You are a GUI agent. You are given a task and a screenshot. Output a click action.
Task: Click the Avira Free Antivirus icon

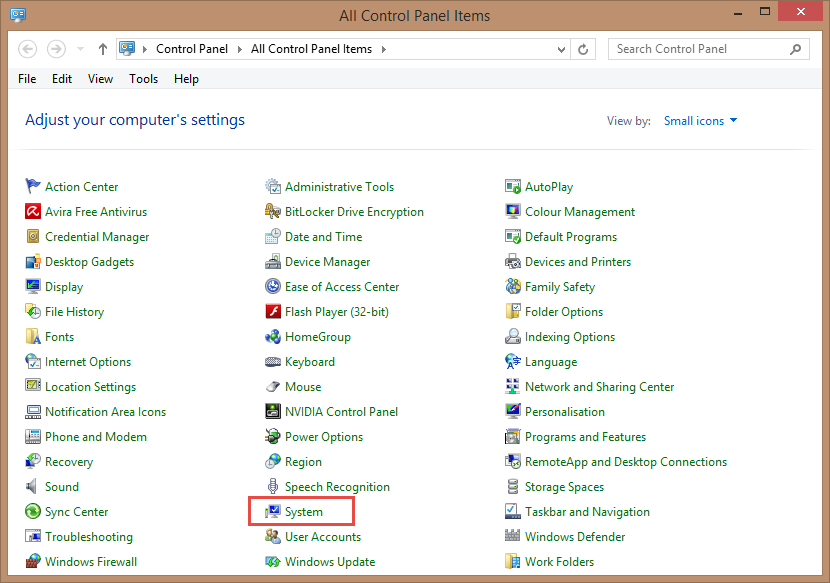coord(33,211)
